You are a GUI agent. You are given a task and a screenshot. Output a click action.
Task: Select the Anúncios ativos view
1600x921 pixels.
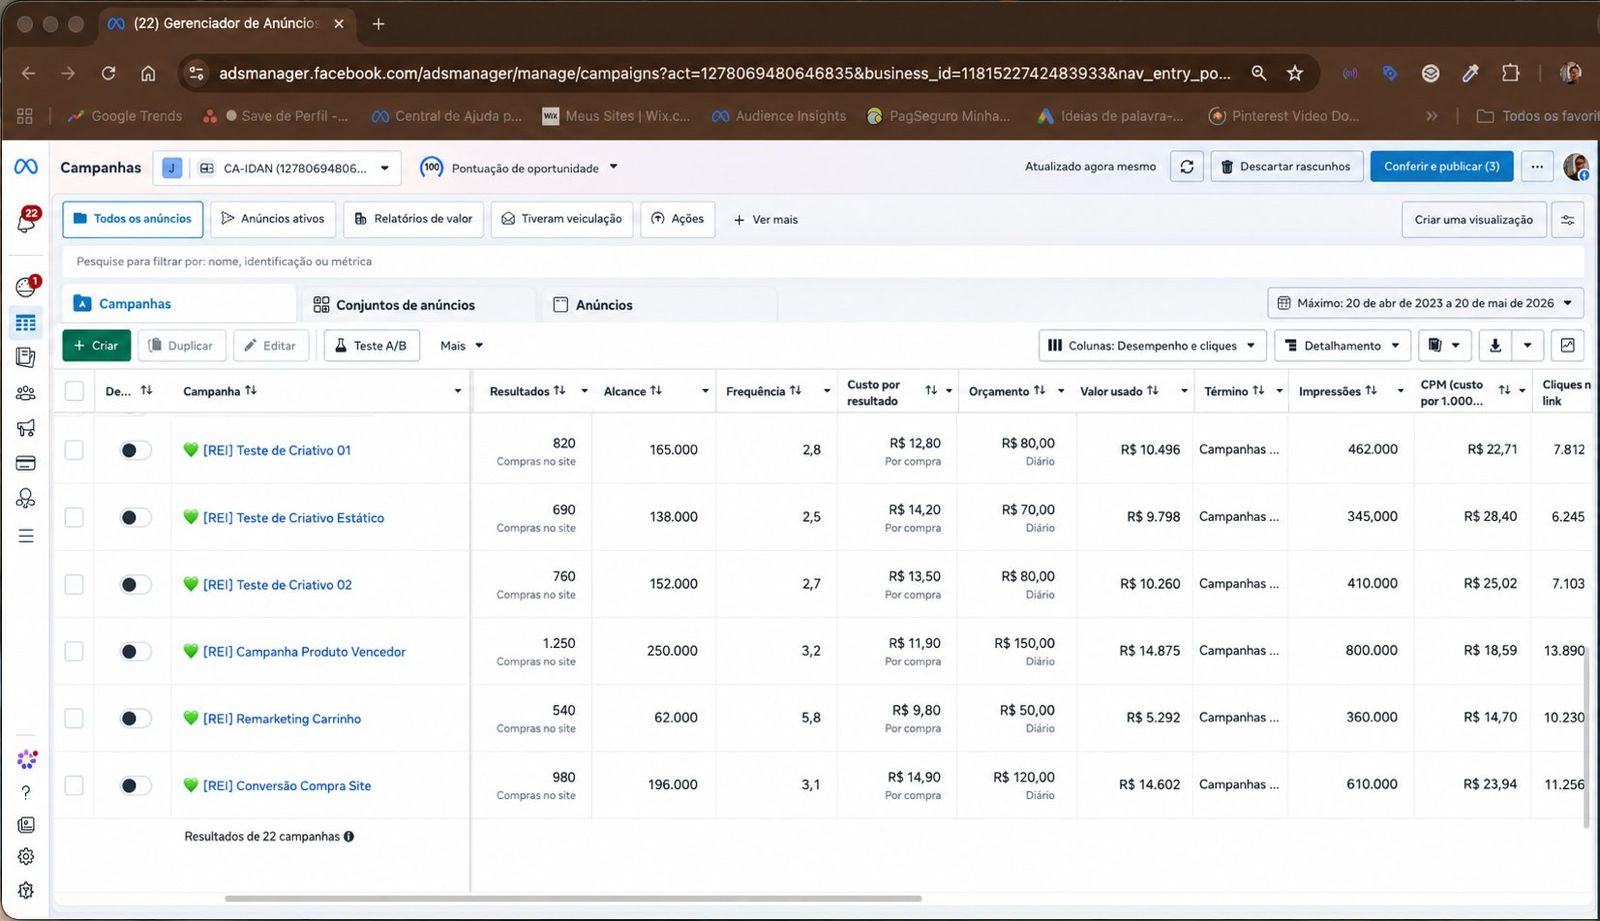(x=273, y=219)
